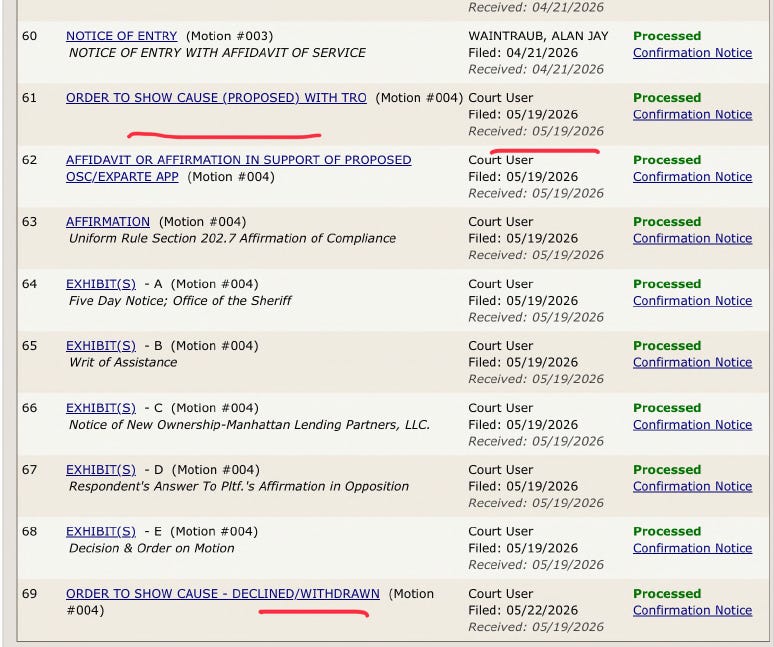
Task: Select 'Court User' in row 65
Action: coord(501,345)
